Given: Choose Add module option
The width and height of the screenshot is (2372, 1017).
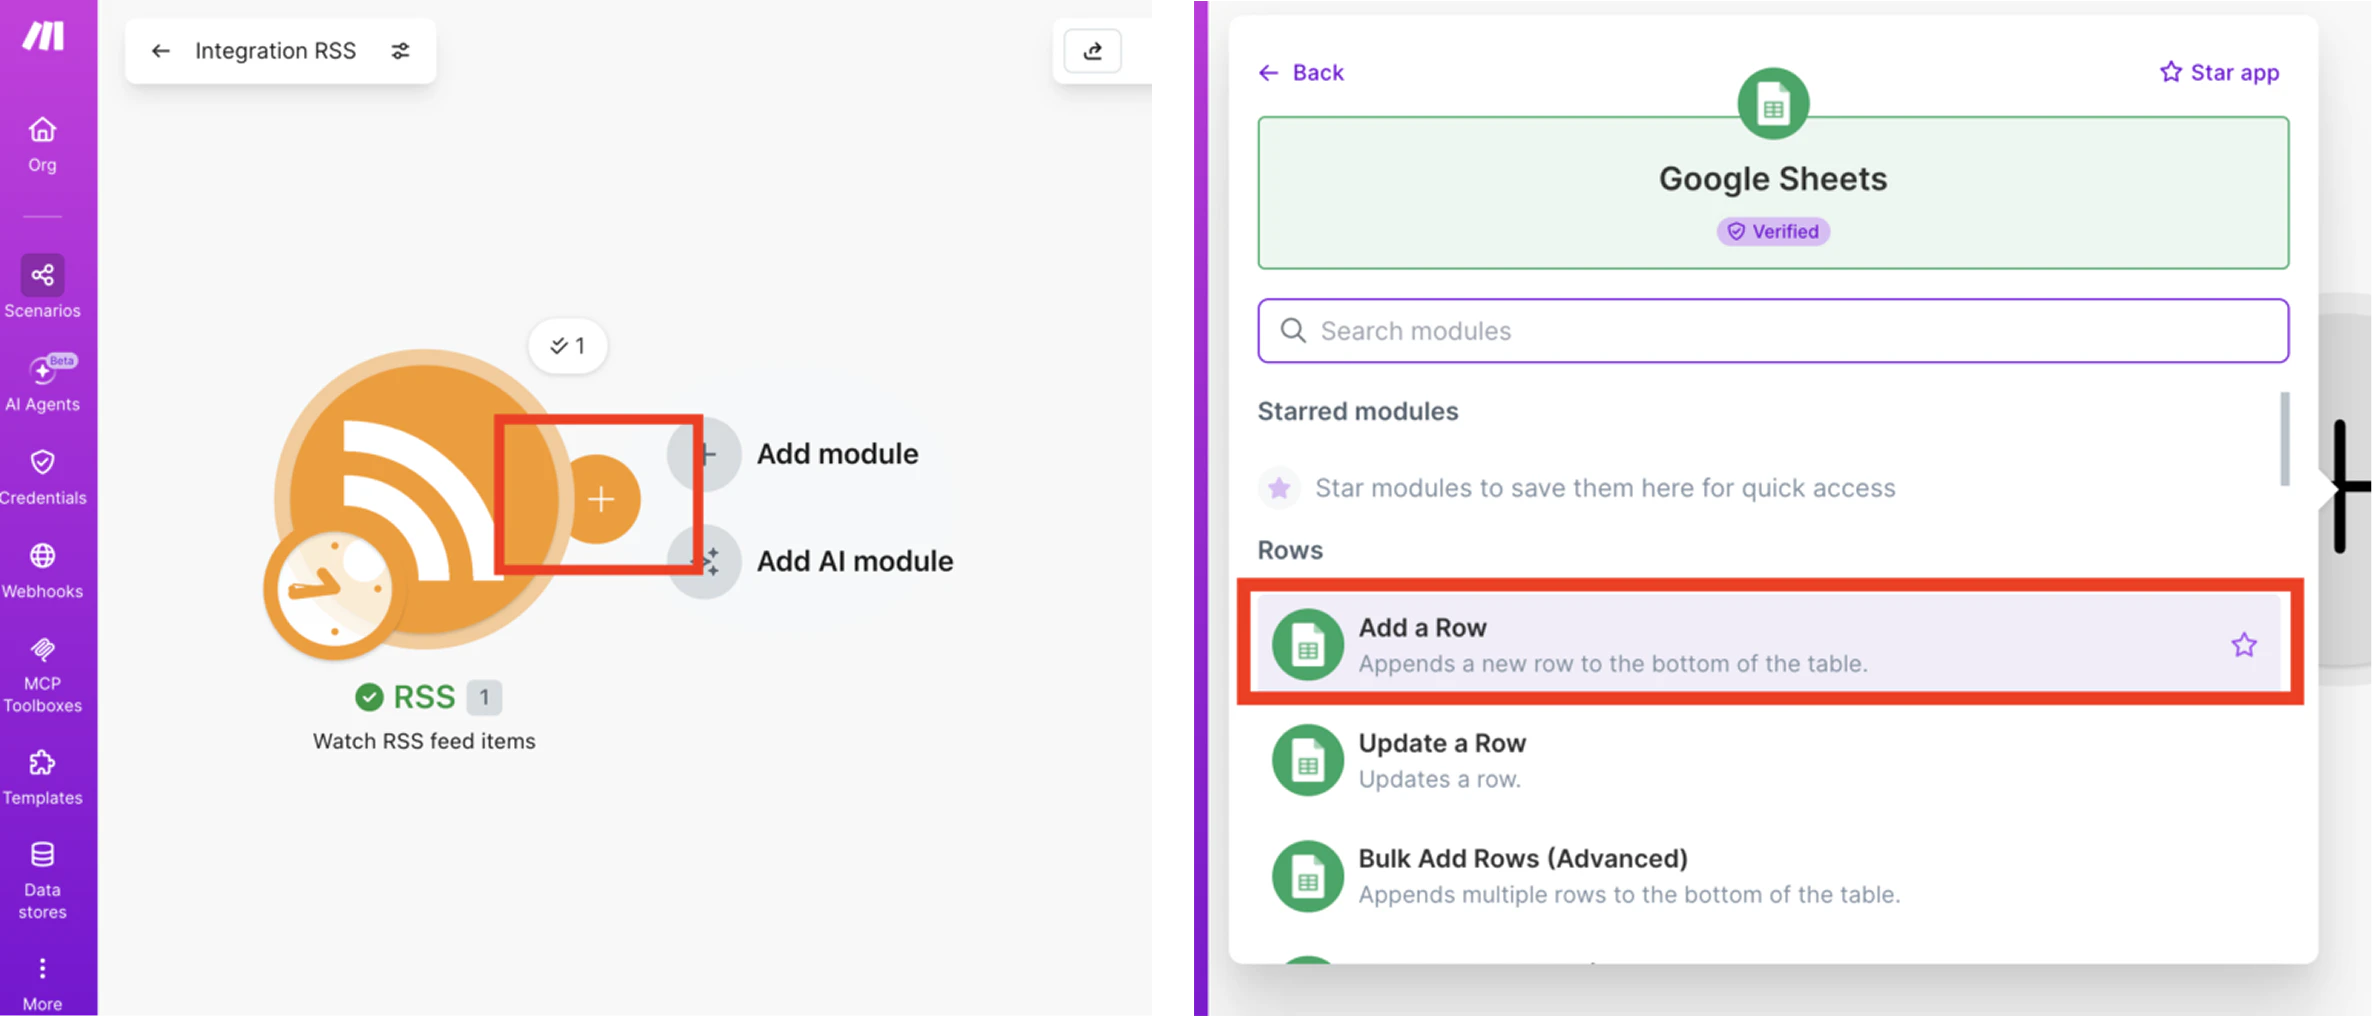Looking at the screenshot, I should coord(838,454).
